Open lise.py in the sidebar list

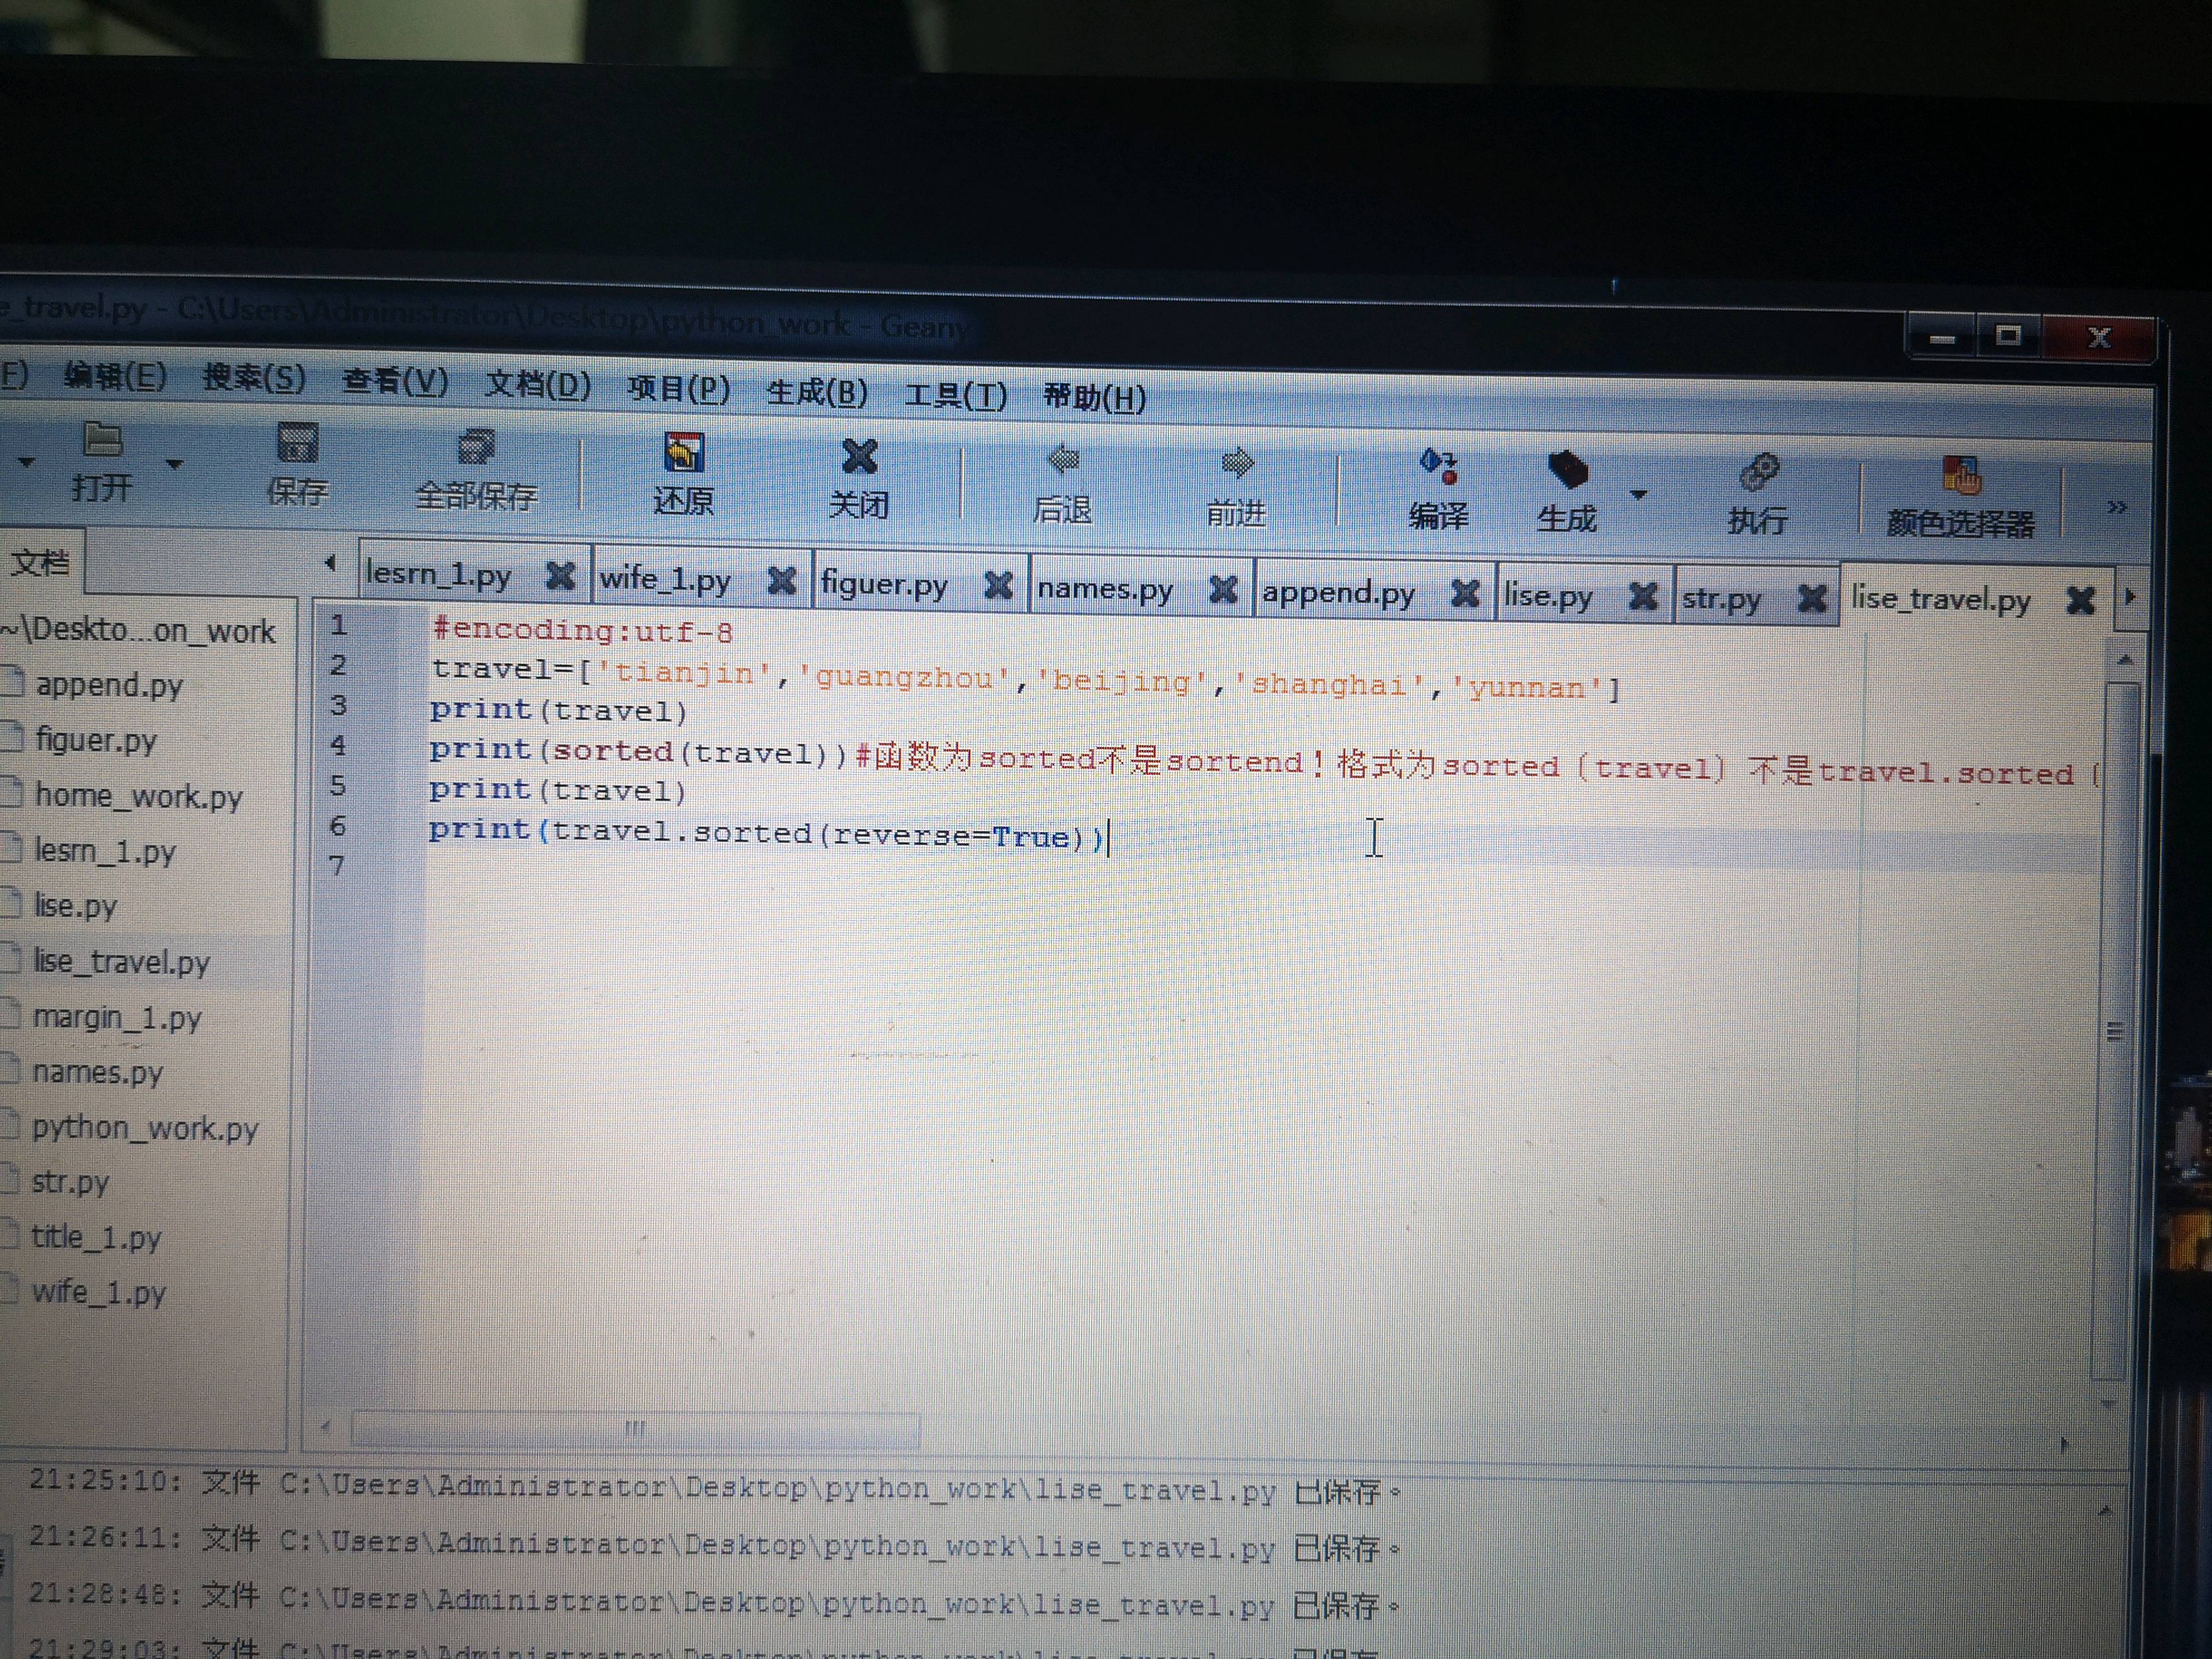(75, 907)
